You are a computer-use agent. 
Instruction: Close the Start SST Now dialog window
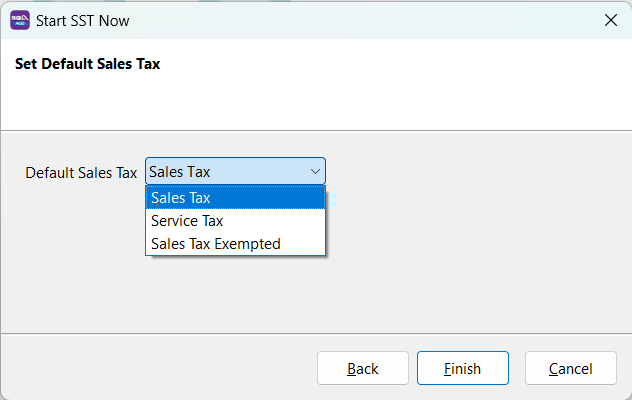pyautogui.click(x=610, y=20)
